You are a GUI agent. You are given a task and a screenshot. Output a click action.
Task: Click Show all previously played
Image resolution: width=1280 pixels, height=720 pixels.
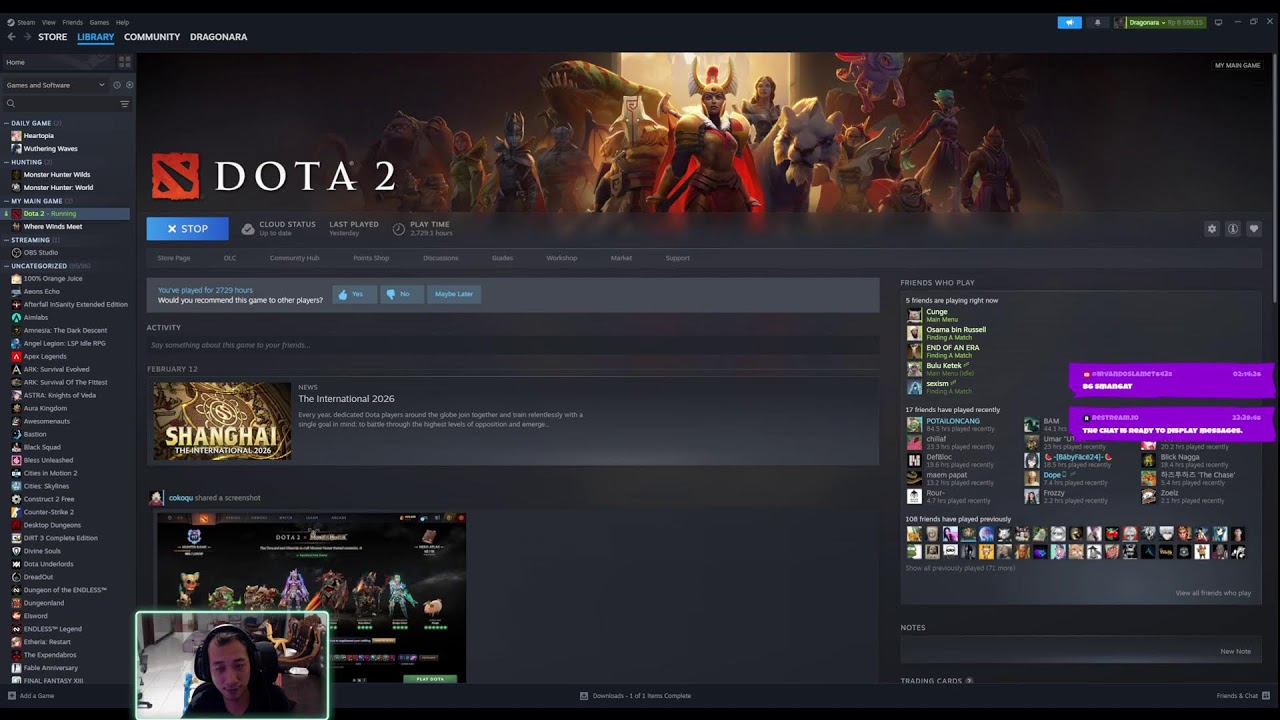coord(960,568)
